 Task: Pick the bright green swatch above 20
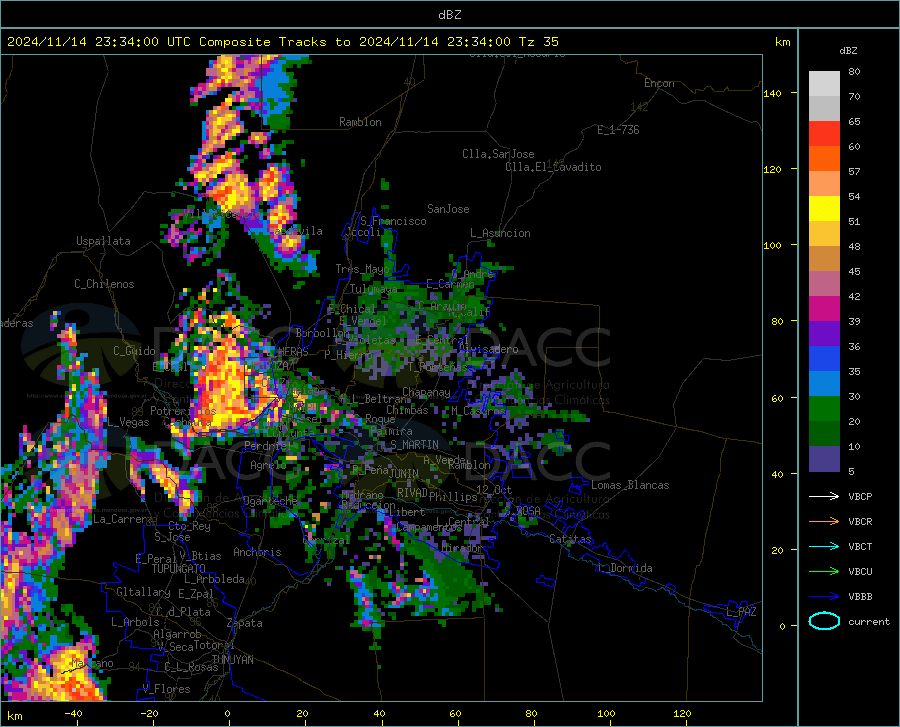point(824,409)
